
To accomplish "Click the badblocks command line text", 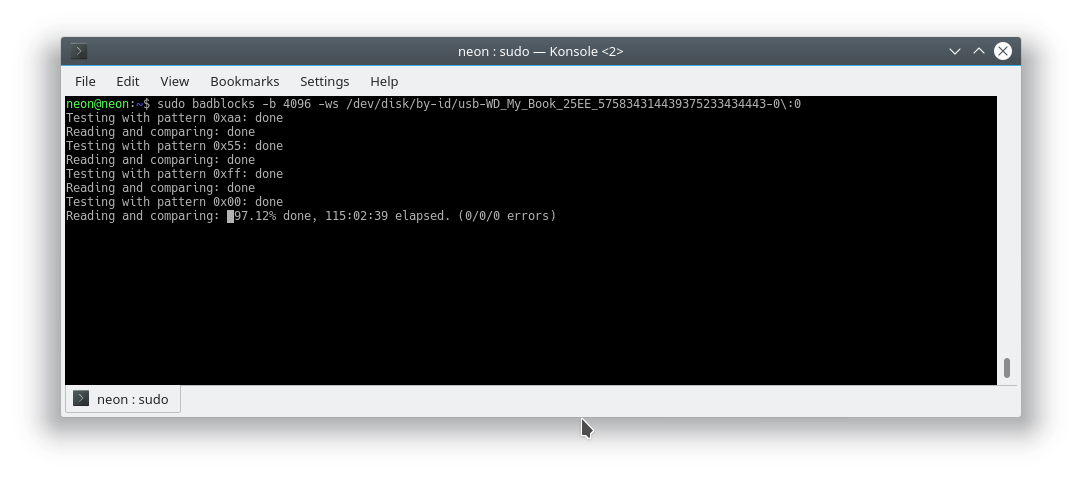I will [x=479, y=104].
